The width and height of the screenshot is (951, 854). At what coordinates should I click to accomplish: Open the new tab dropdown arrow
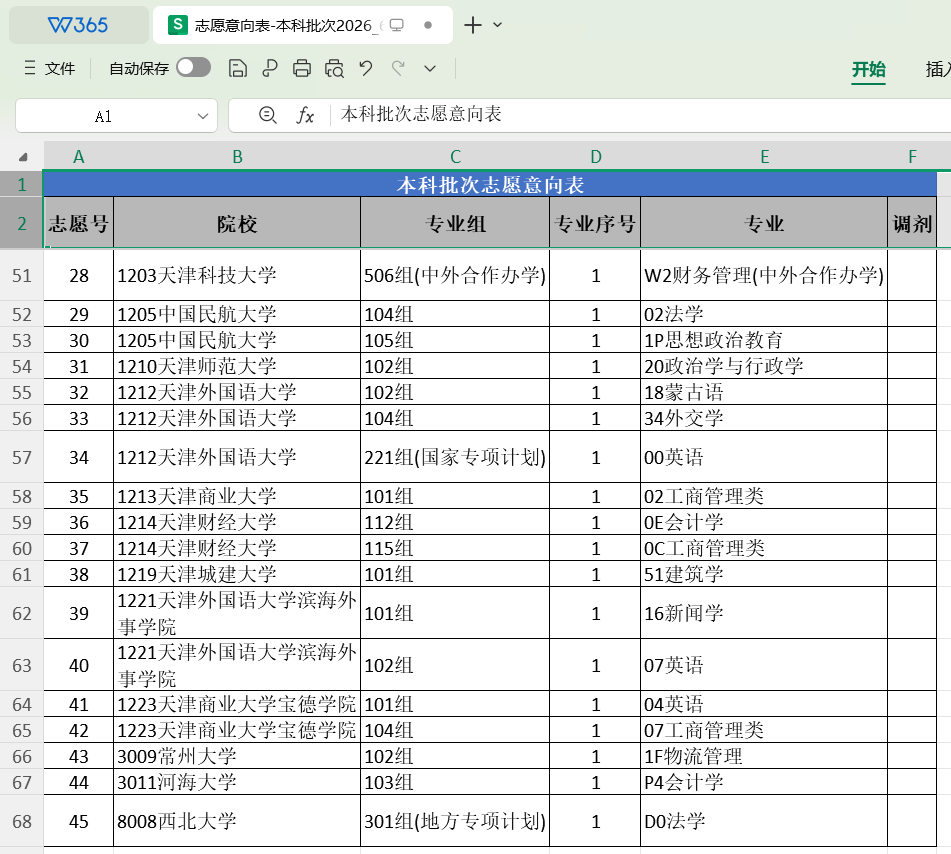coord(497,25)
